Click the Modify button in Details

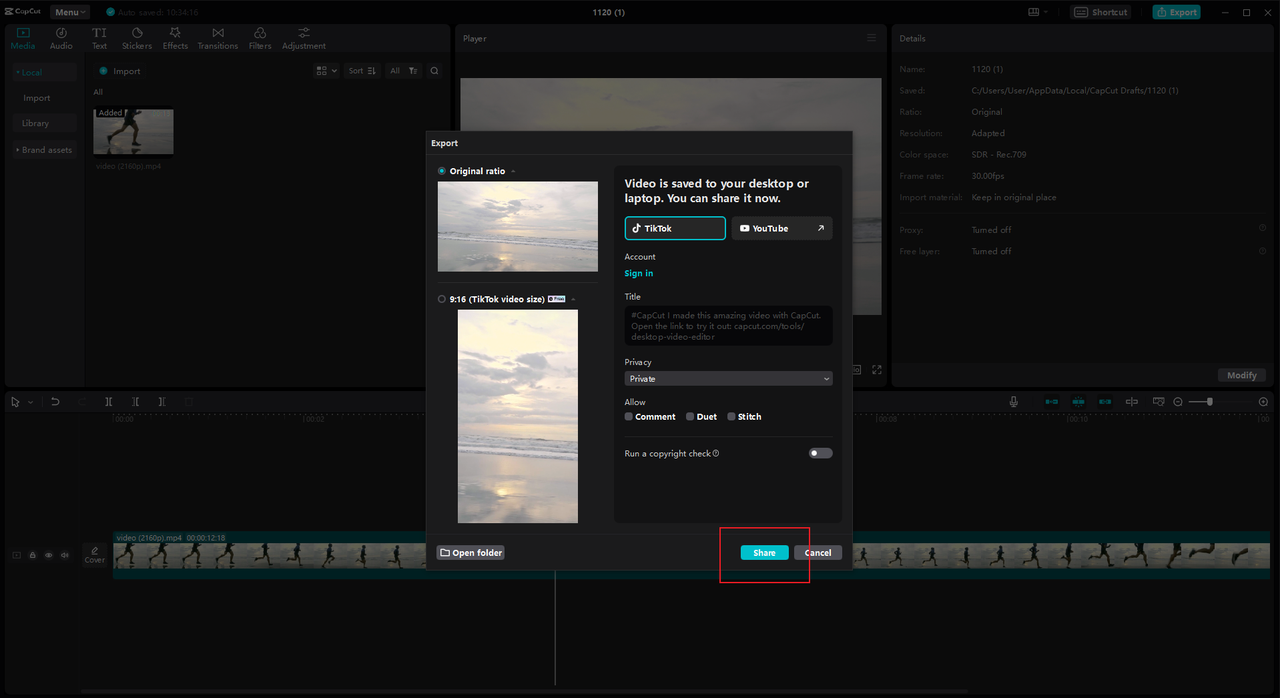pyautogui.click(x=1242, y=375)
